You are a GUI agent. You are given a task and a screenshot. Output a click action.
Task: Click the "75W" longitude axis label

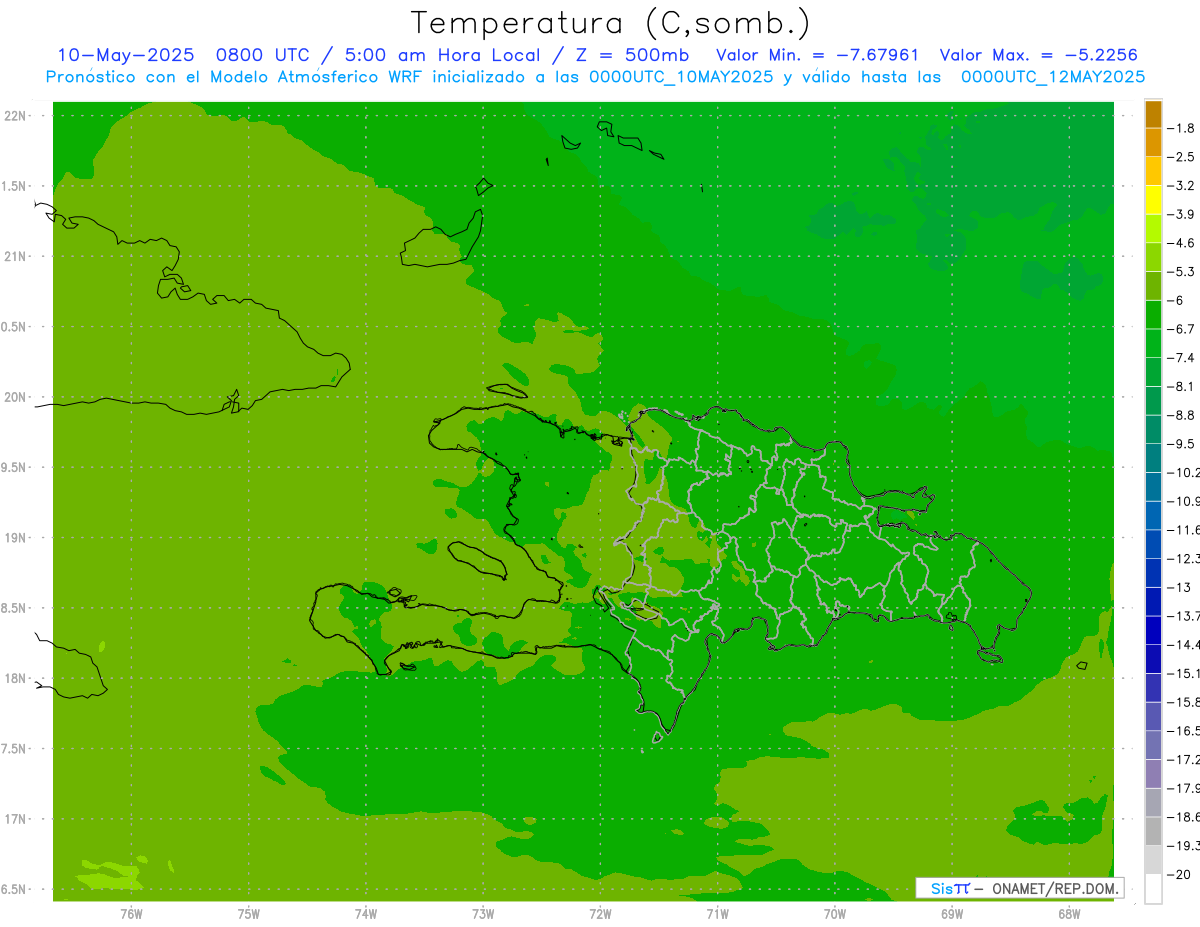pyautogui.click(x=249, y=912)
